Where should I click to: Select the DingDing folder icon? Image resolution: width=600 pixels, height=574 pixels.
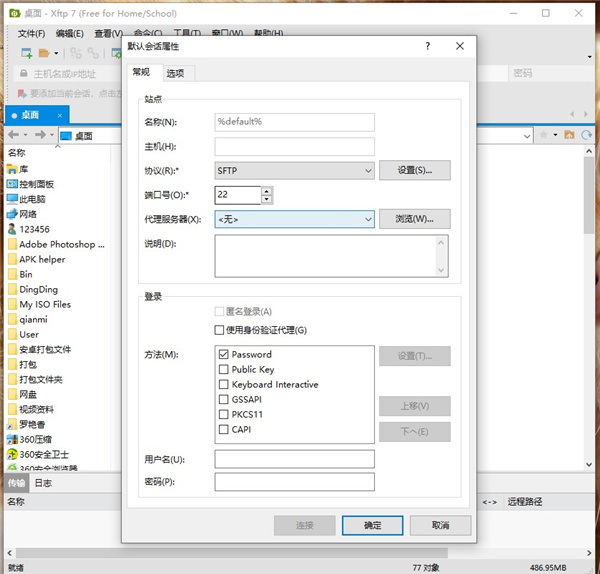12,289
